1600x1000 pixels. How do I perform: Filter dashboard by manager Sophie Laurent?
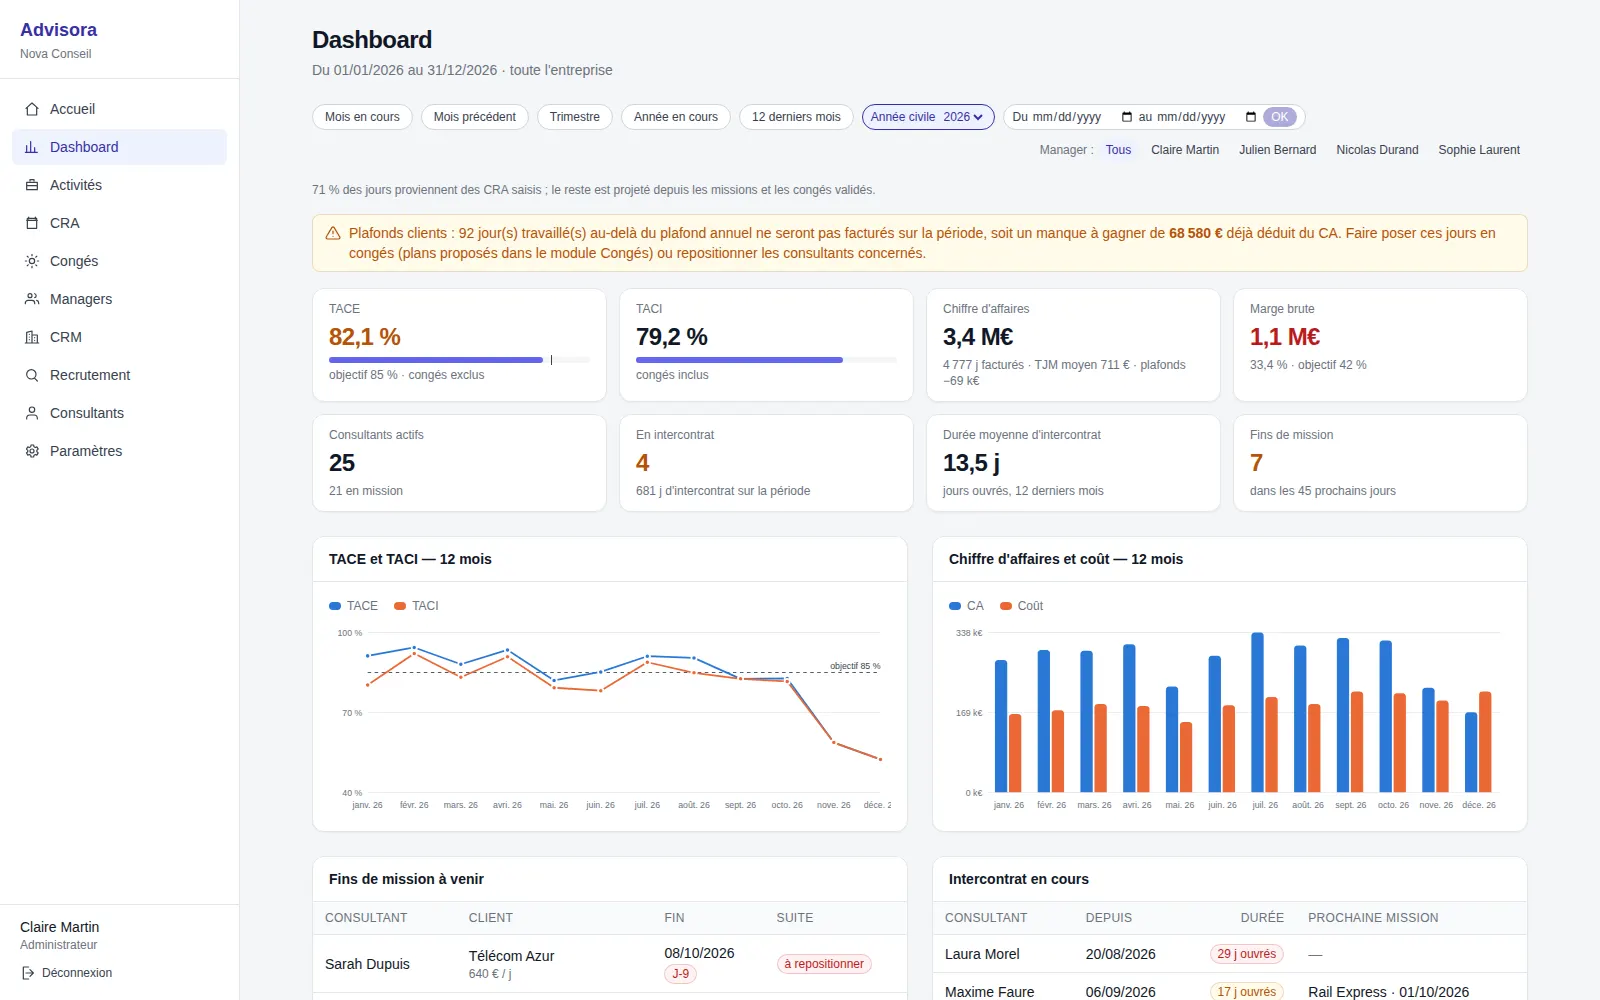pos(1479,150)
